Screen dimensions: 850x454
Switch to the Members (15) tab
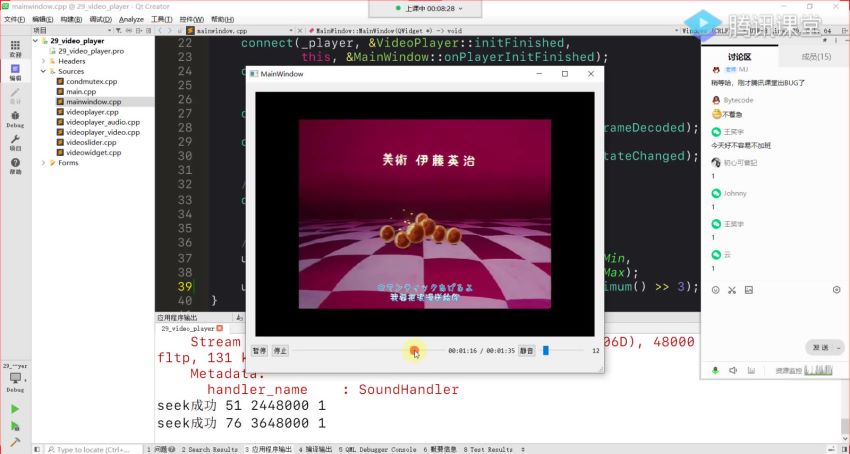click(x=816, y=57)
